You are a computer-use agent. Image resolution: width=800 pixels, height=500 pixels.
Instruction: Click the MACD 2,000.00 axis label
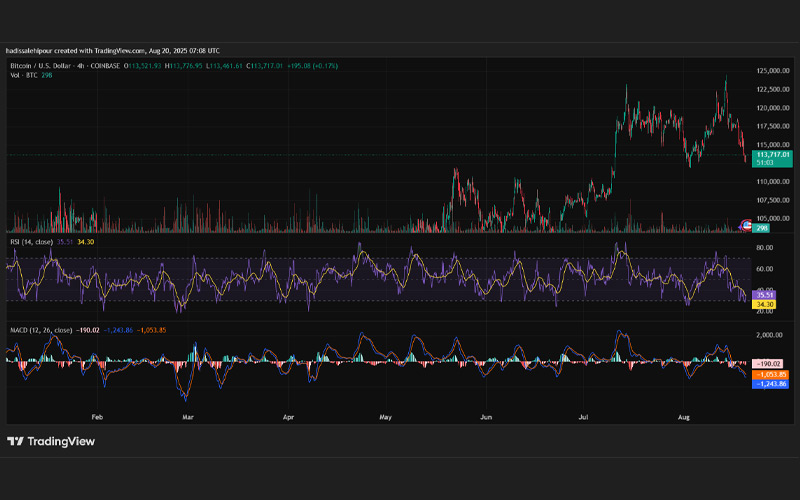pyautogui.click(x=769, y=335)
